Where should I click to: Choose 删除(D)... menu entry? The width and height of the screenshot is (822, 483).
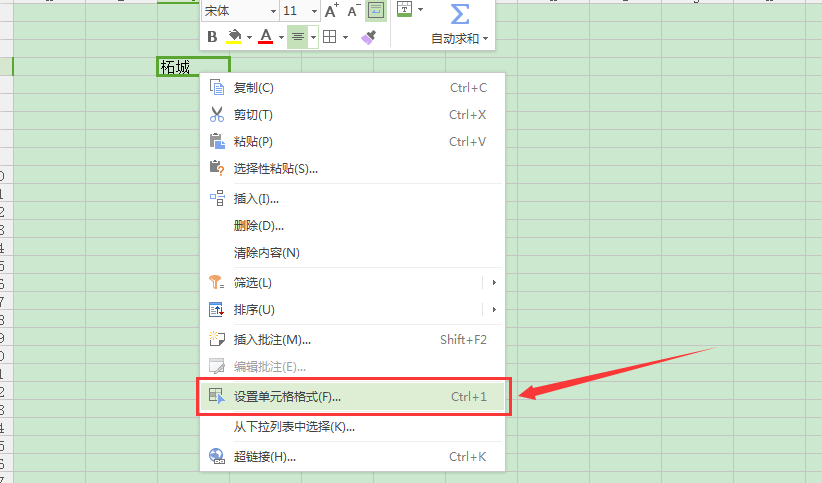click(x=352, y=226)
